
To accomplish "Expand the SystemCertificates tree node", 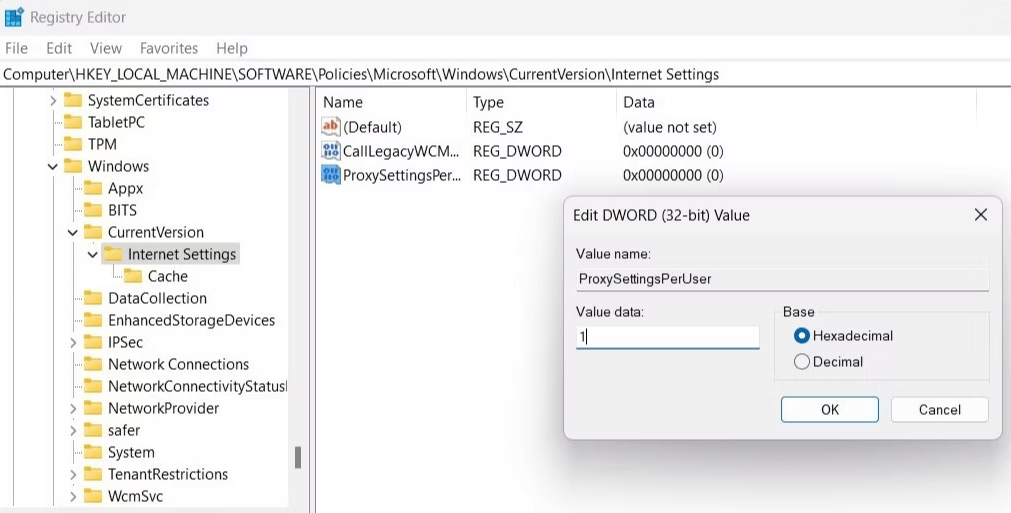I will (53, 101).
